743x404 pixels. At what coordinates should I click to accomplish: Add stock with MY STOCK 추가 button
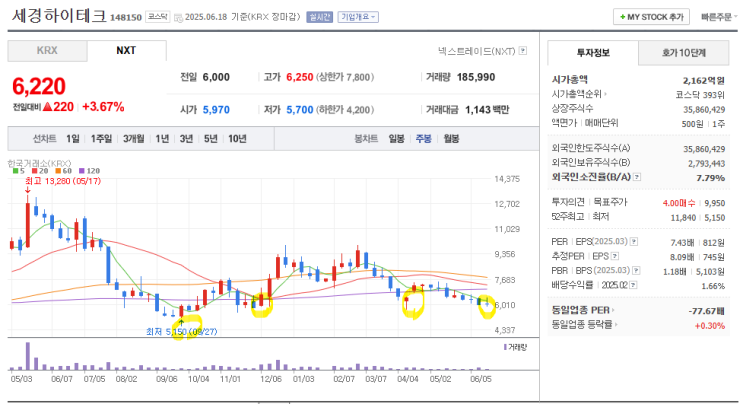coord(651,17)
